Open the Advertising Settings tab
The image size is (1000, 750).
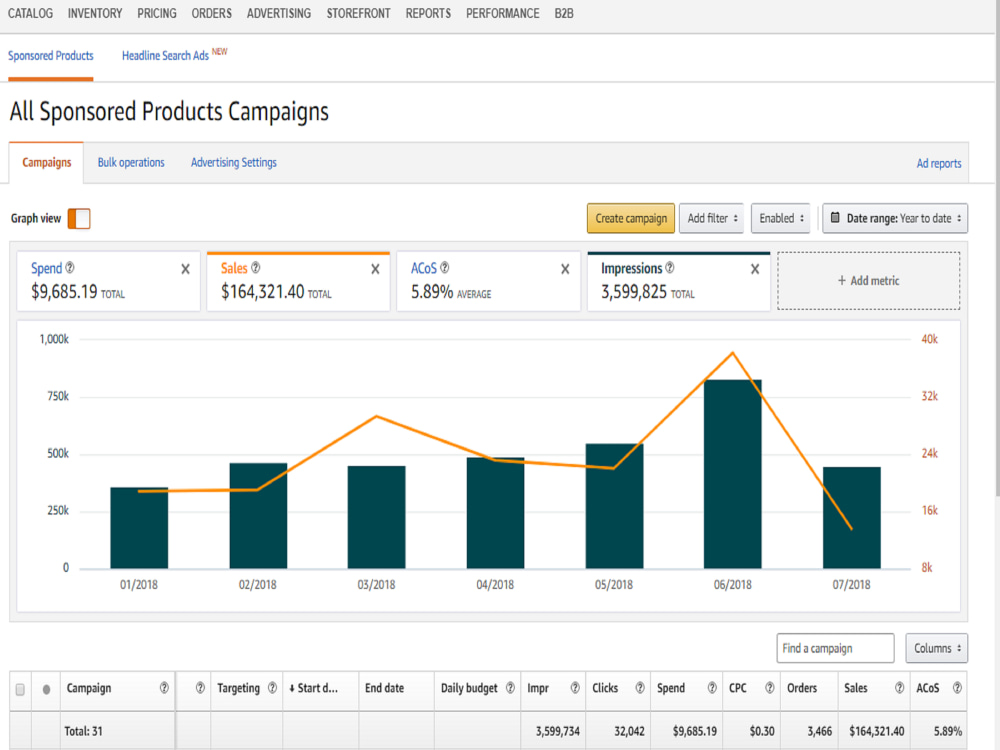point(233,162)
